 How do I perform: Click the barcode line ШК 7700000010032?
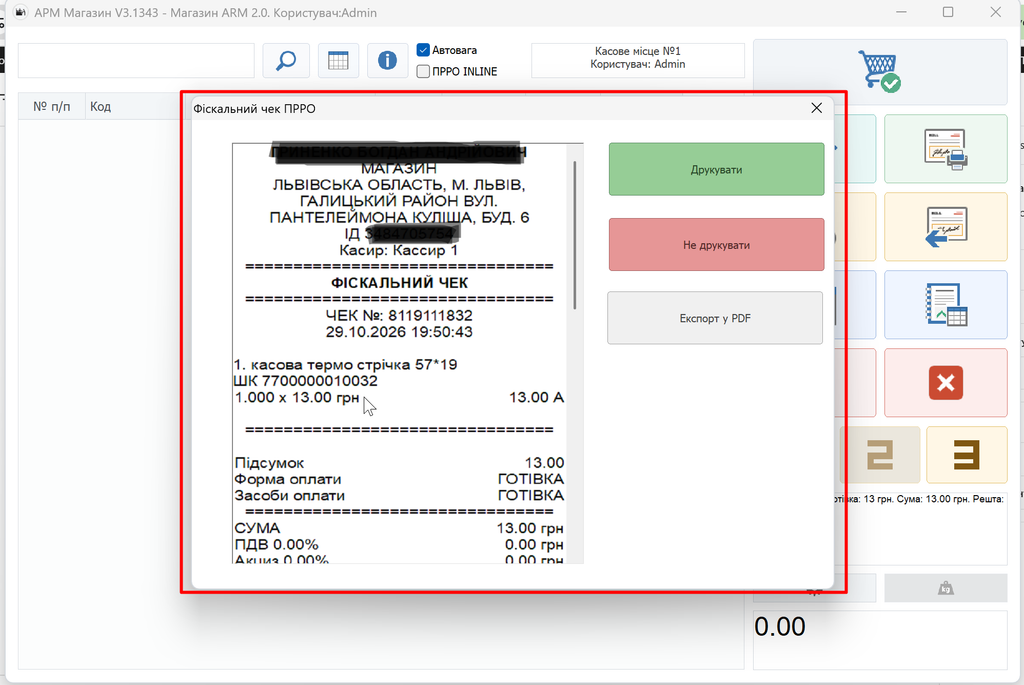[306, 381]
